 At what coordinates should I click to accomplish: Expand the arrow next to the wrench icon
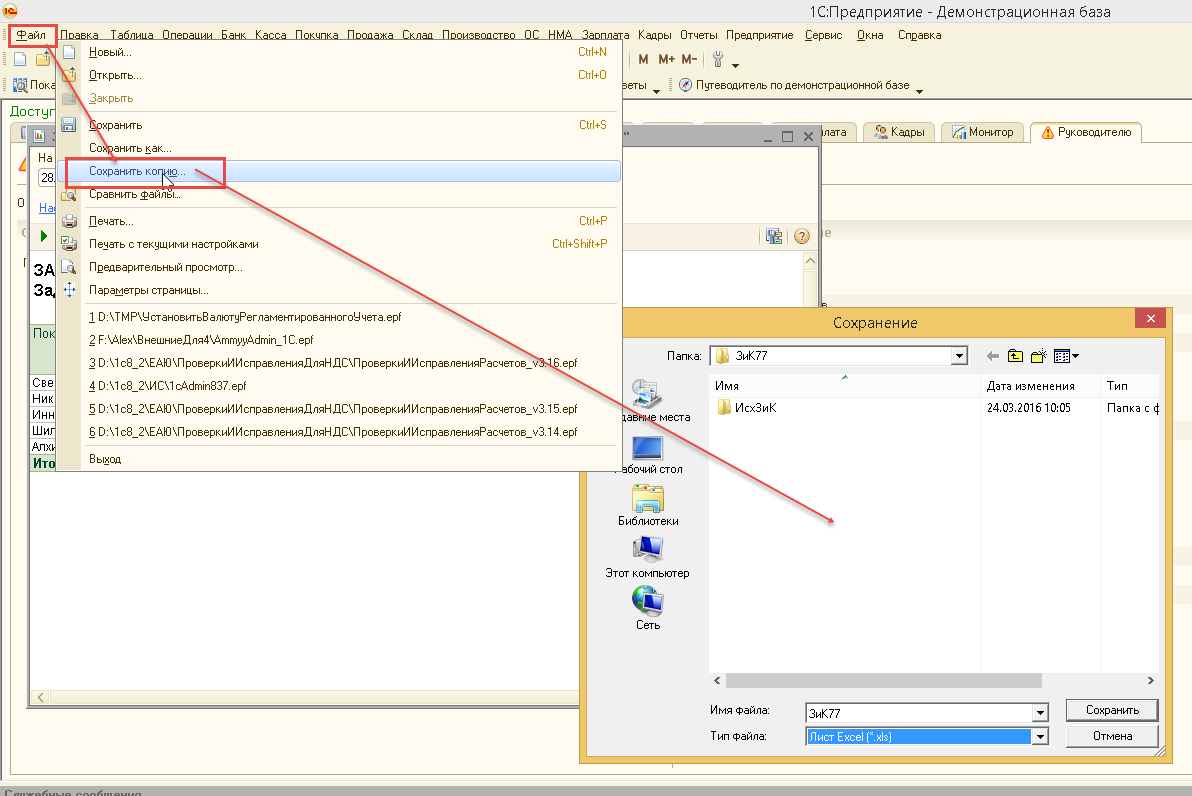(x=735, y=65)
